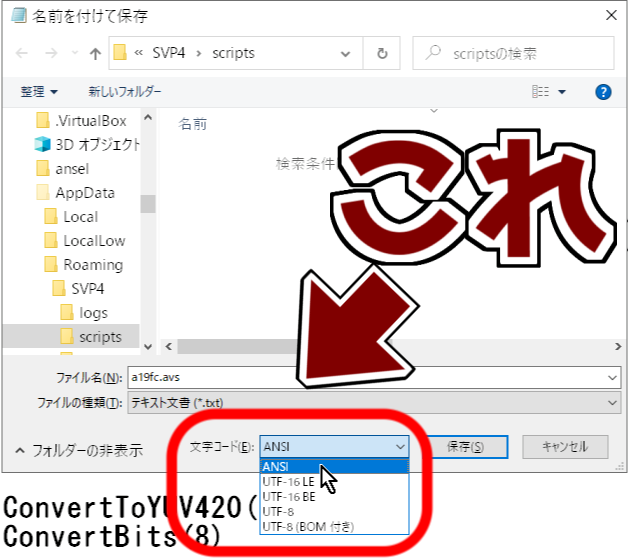Click the 保存 button
628x560 pixels.
(x=466, y=447)
